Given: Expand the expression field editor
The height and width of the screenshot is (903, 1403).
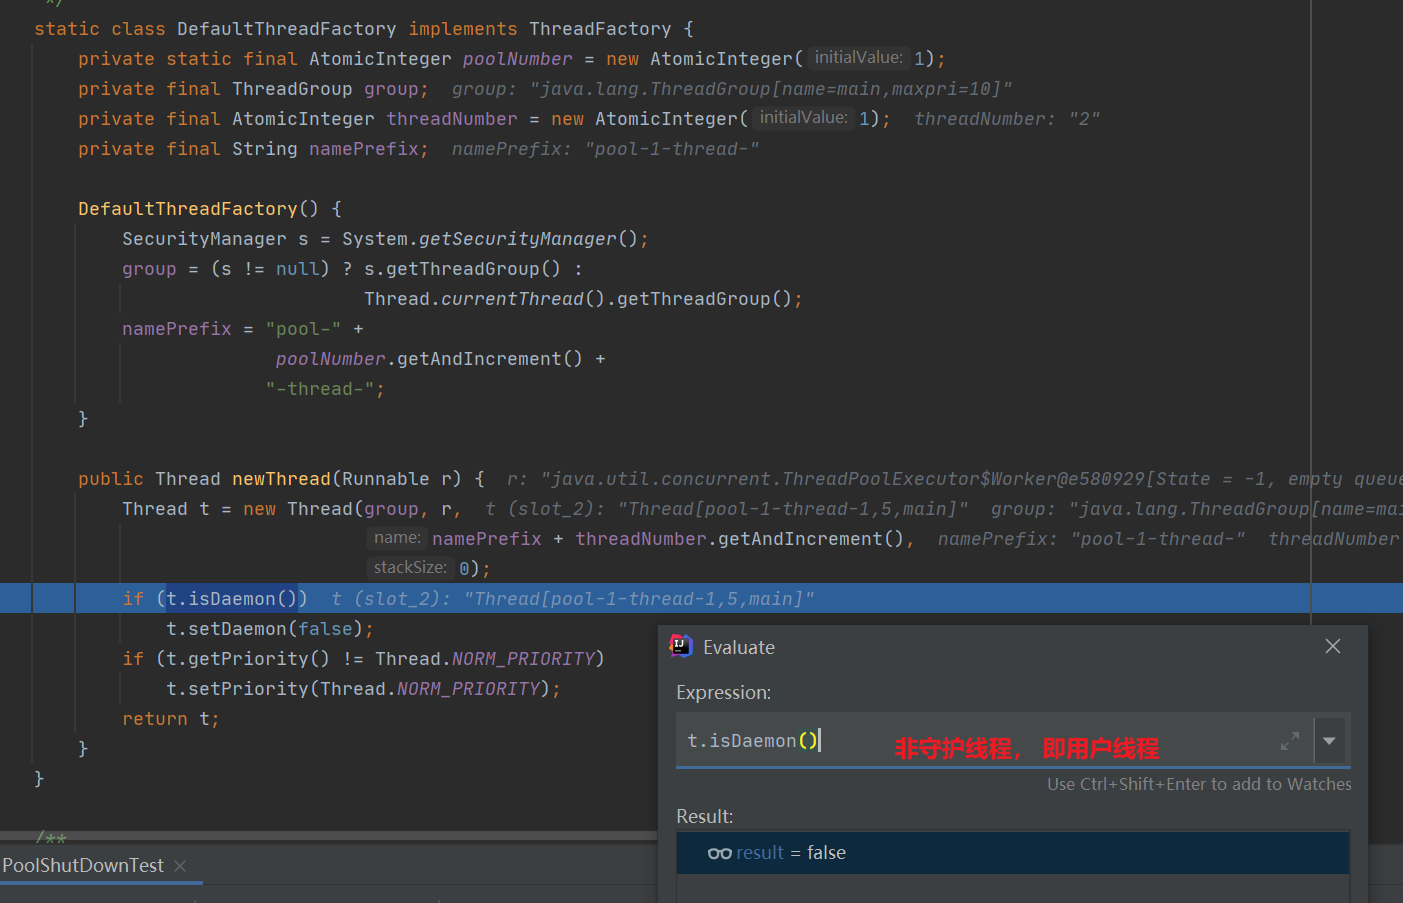Looking at the screenshot, I should [1290, 741].
